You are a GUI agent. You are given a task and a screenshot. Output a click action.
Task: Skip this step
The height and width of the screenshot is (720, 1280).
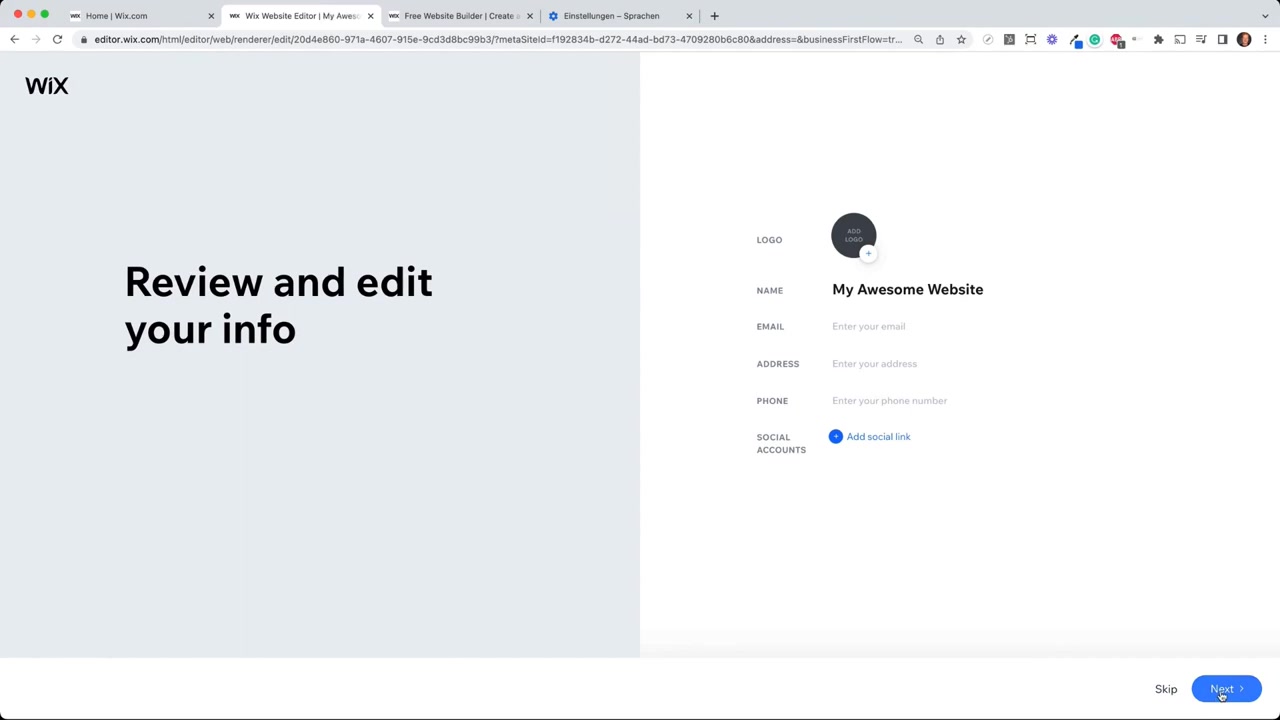(x=1166, y=689)
